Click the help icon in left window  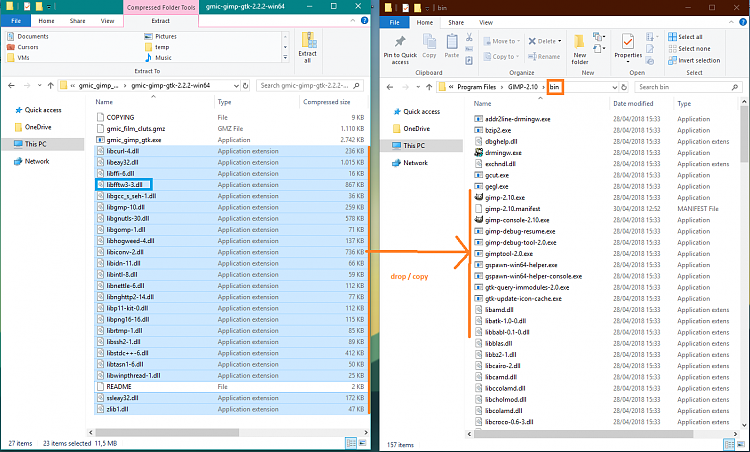coord(364,21)
